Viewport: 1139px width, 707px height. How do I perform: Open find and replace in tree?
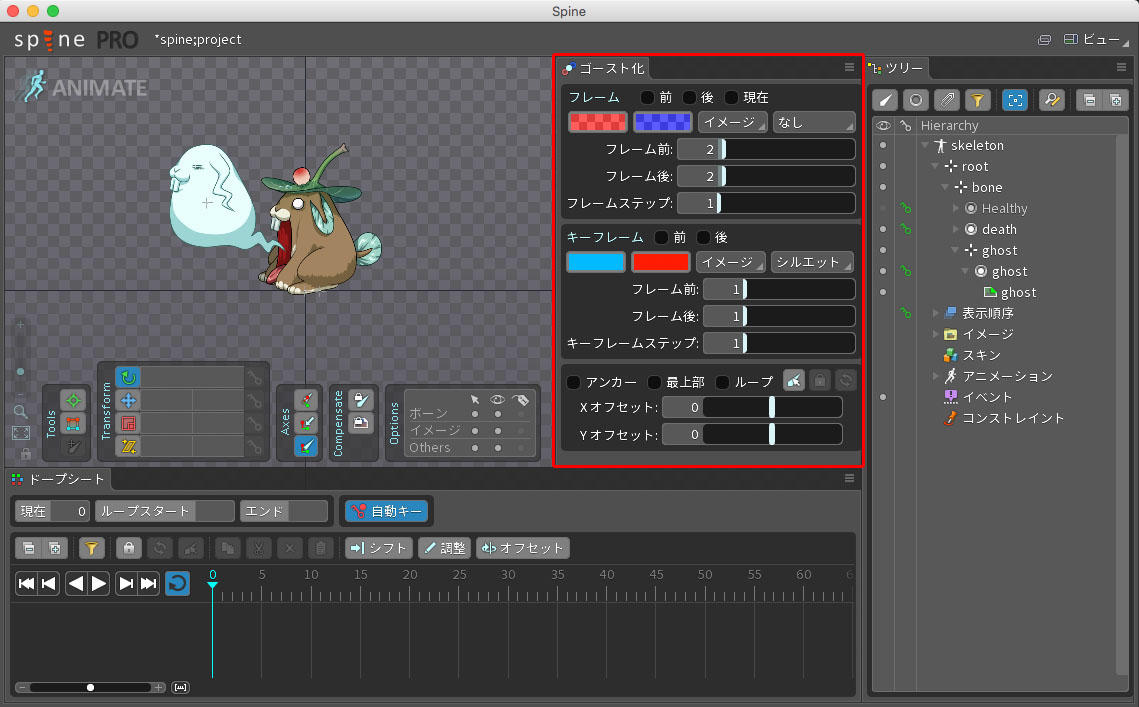coord(1052,100)
